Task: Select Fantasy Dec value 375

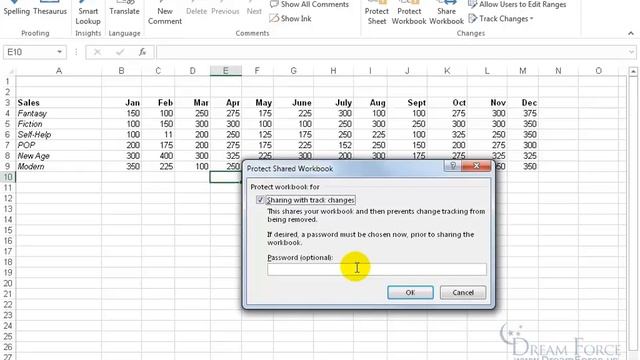Action: [523, 113]
